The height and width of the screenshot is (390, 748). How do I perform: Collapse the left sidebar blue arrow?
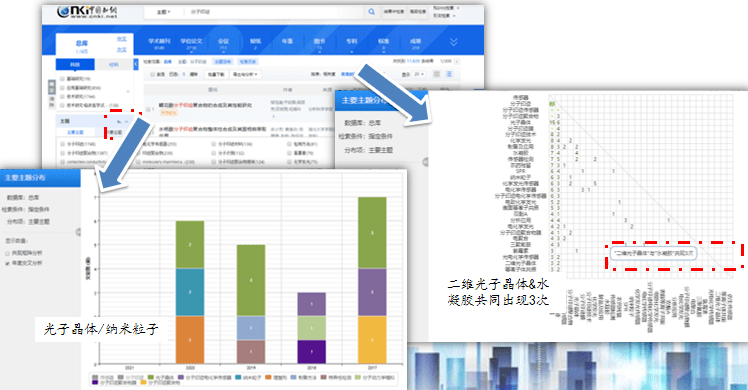[x=136, y=64]
